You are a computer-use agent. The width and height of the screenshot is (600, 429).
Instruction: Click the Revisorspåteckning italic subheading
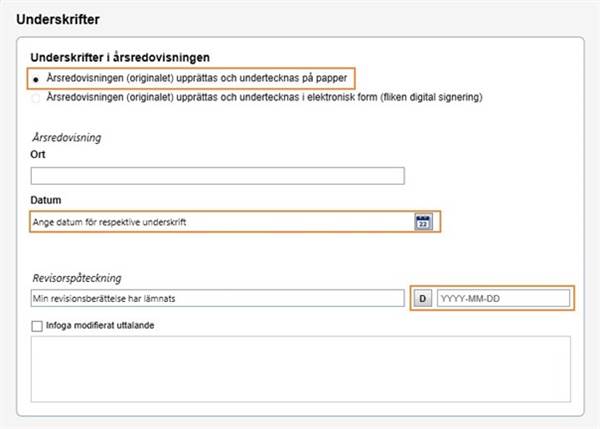point(76,277)
